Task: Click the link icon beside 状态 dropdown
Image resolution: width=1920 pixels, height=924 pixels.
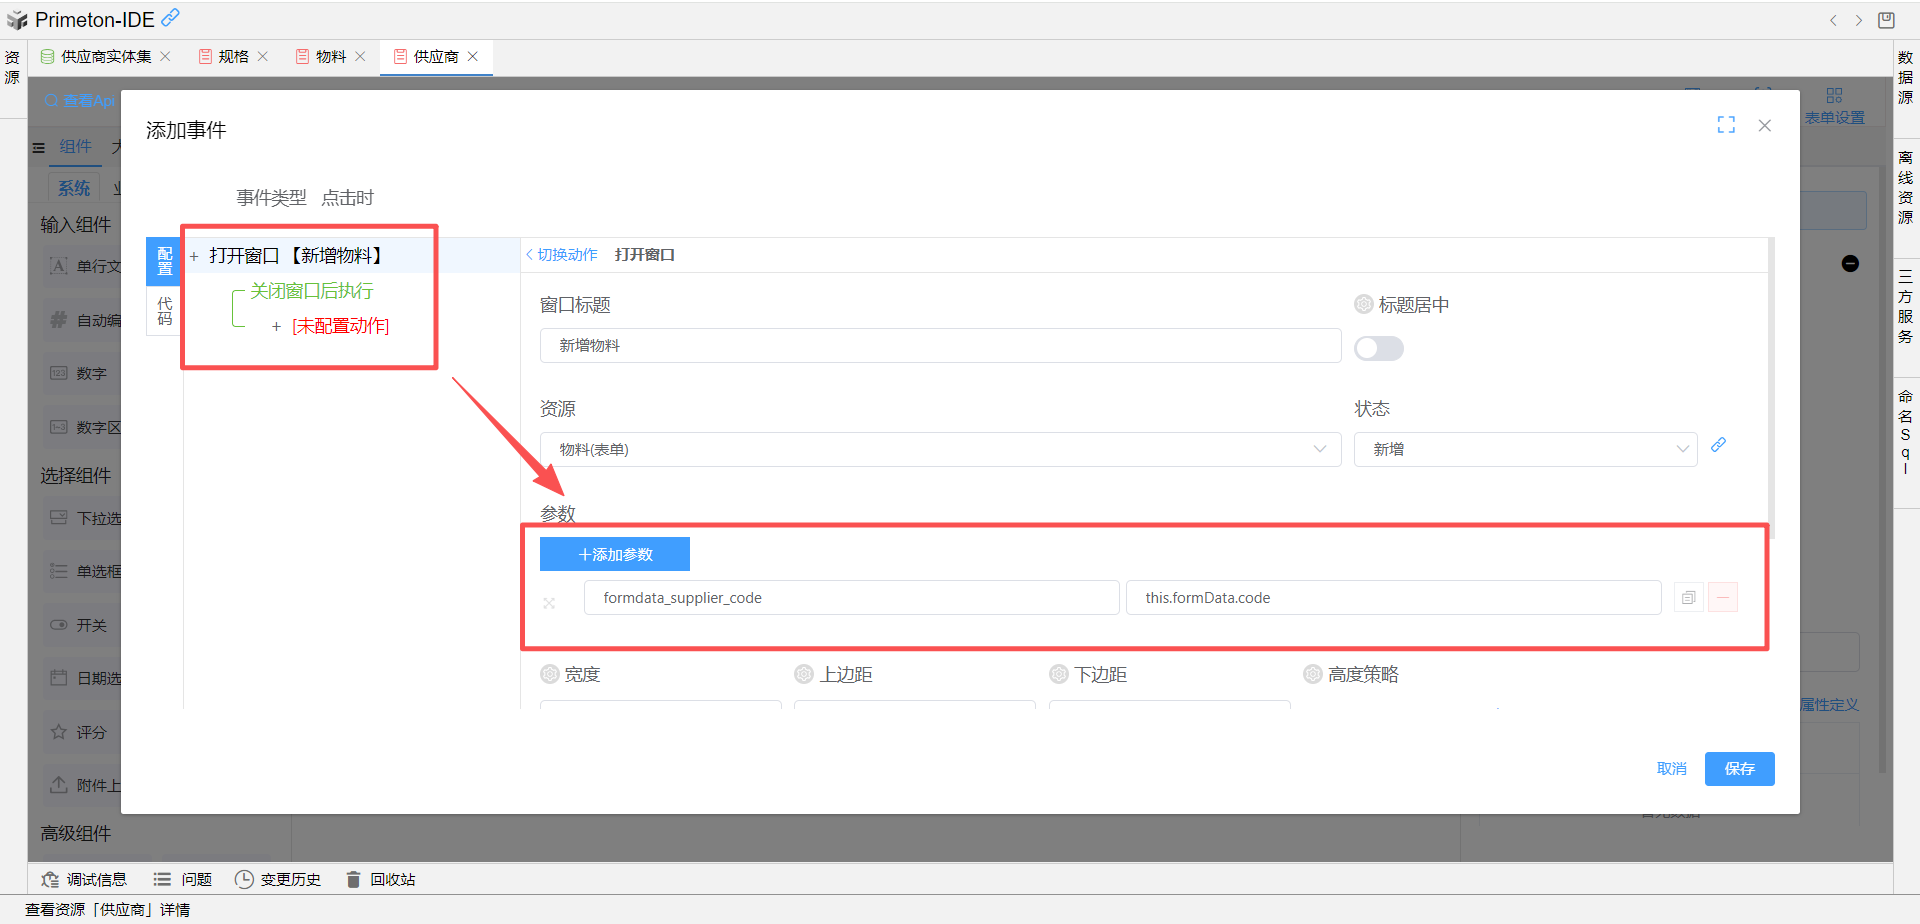Action: (1718, 445)
